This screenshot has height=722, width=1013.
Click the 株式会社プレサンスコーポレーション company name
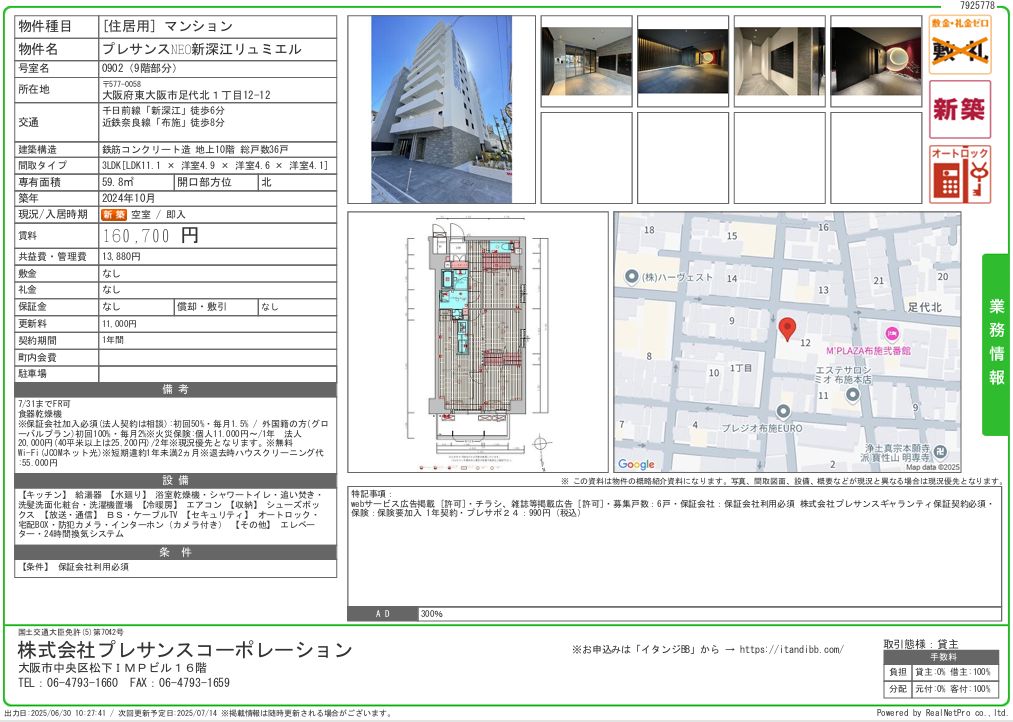tap(185, 650)
